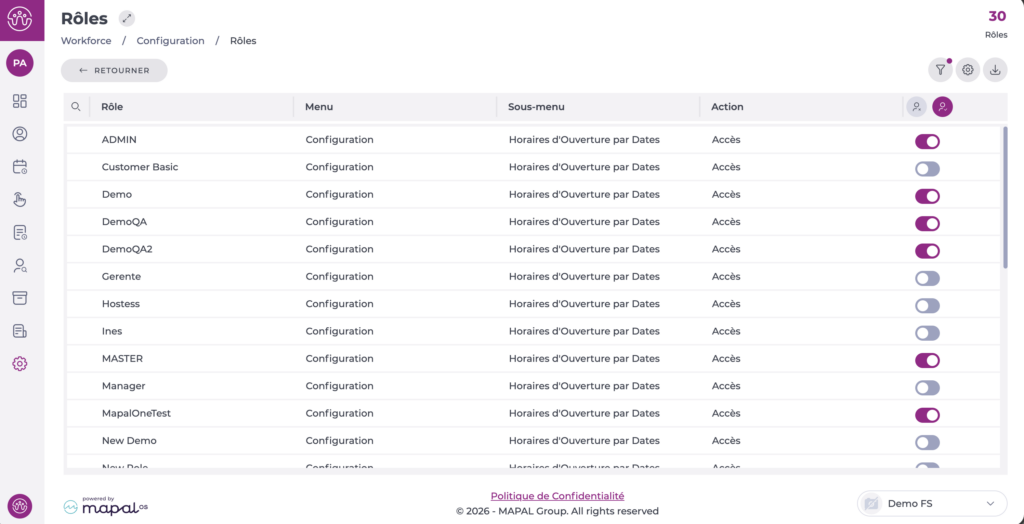The height and width of the screenshot is (524, 1024).
Task: Navigate to Workforce breadcrumb
Action: tap(86, 41)
